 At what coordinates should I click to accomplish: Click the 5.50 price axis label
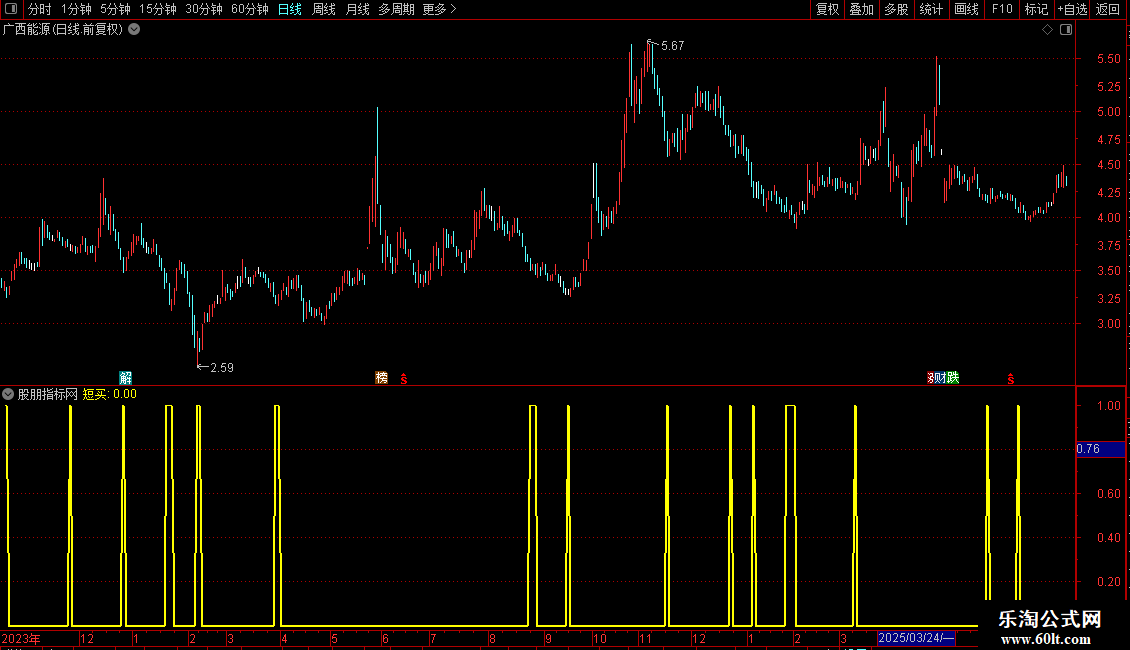[x=1108, y=58]
